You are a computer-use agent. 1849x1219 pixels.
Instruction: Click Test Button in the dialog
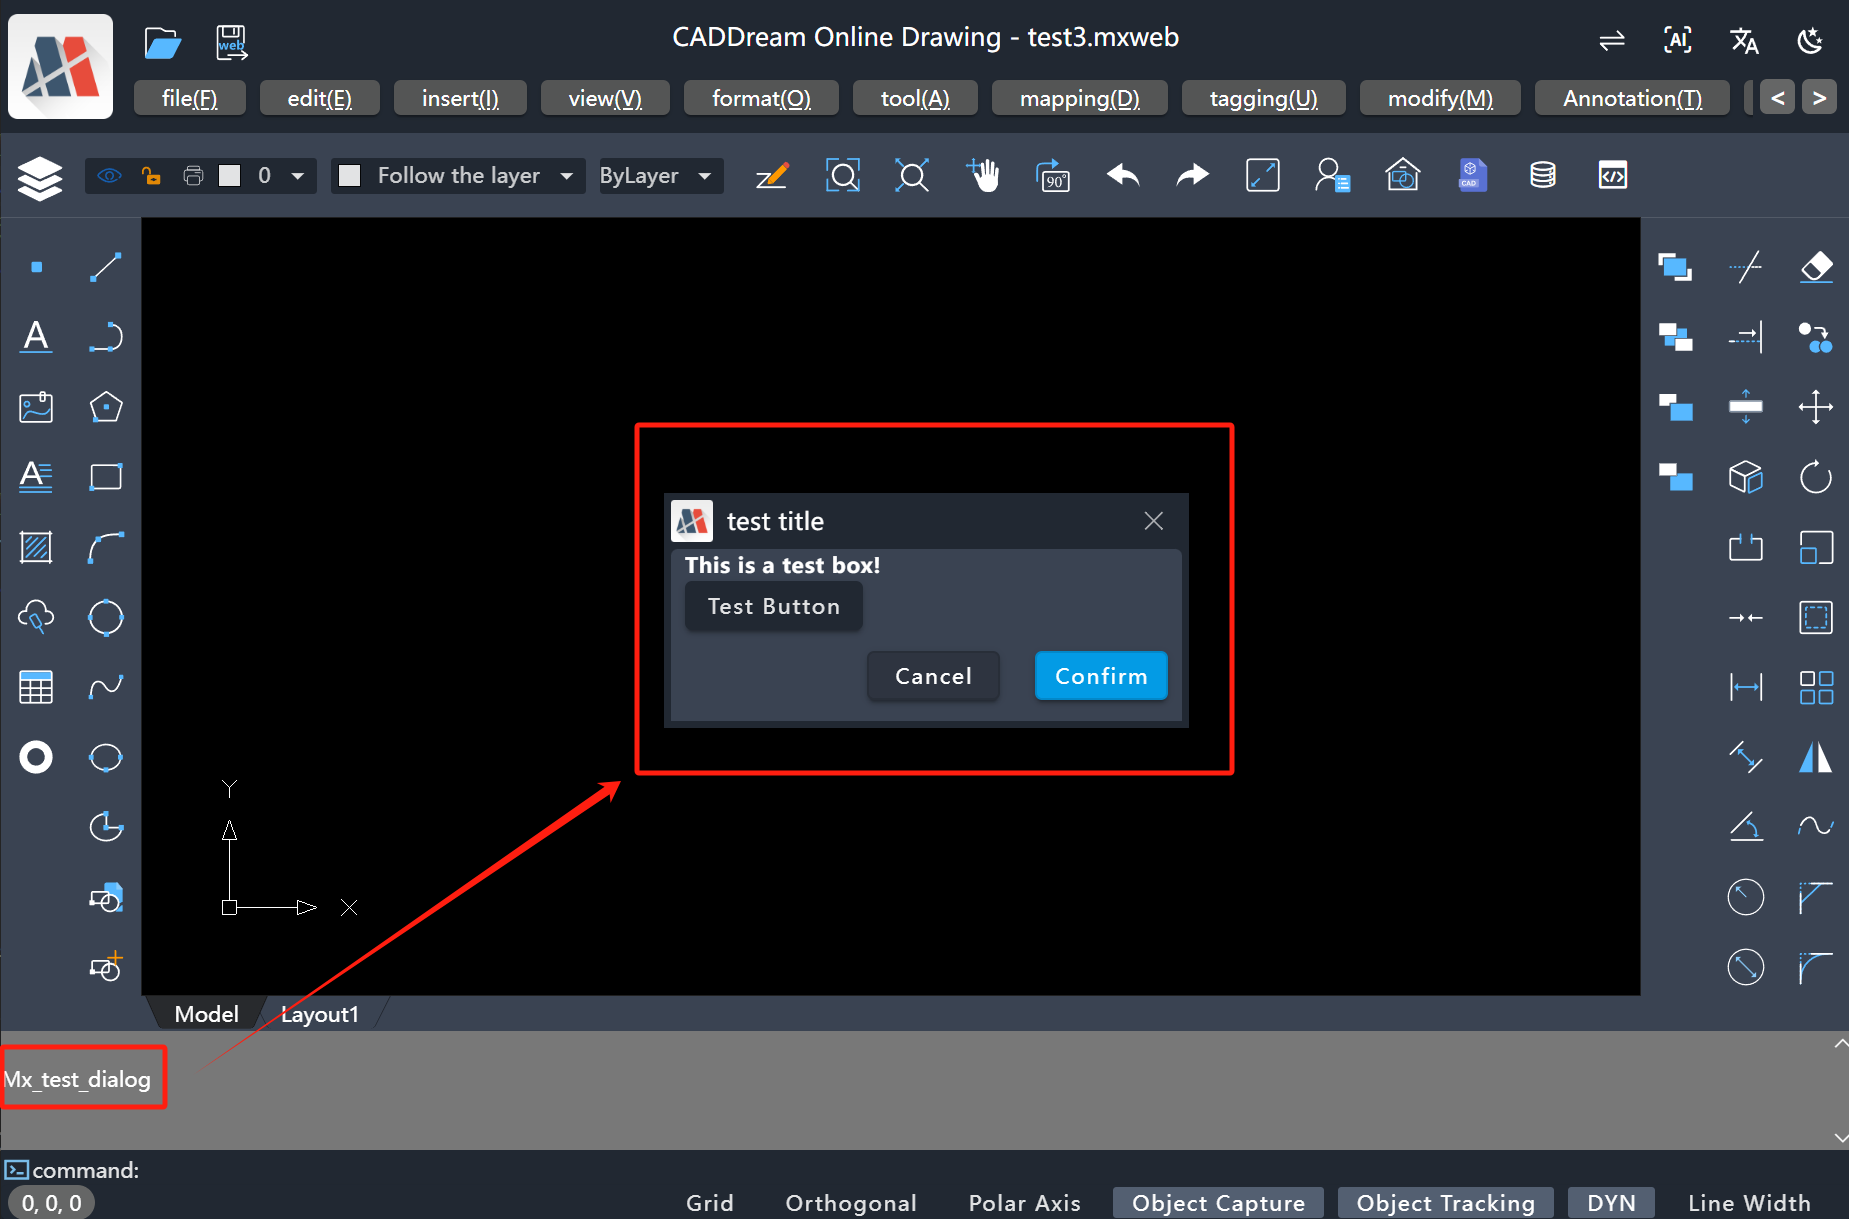click(x=773, y=606)
